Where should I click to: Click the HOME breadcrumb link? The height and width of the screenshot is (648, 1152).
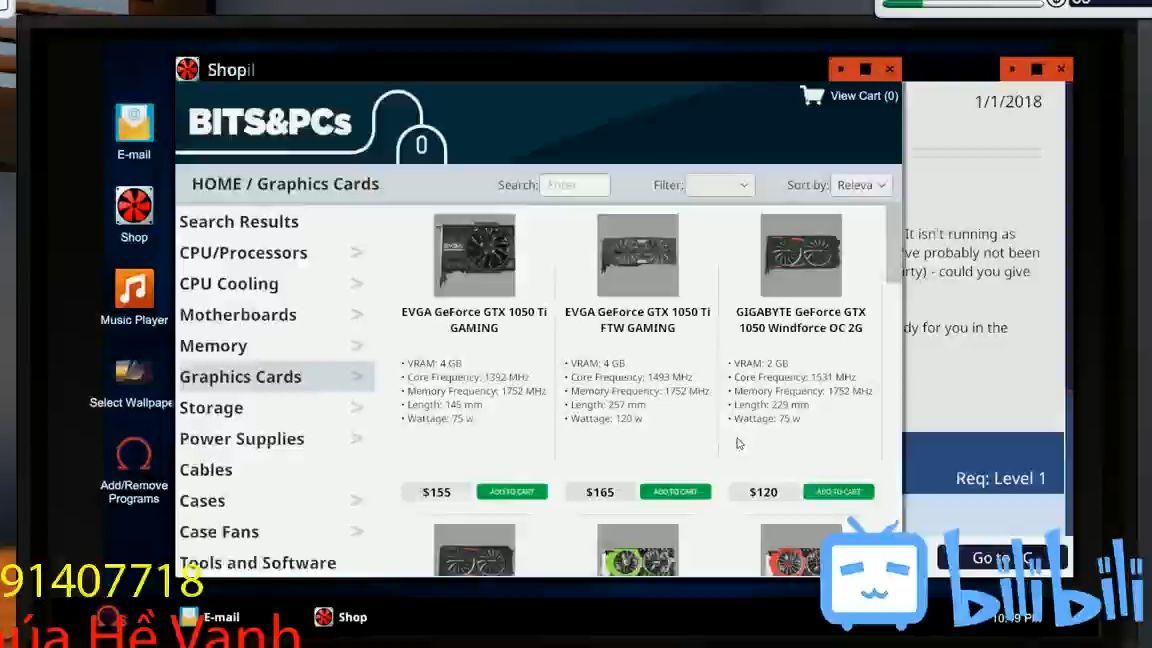pos(216,184)
